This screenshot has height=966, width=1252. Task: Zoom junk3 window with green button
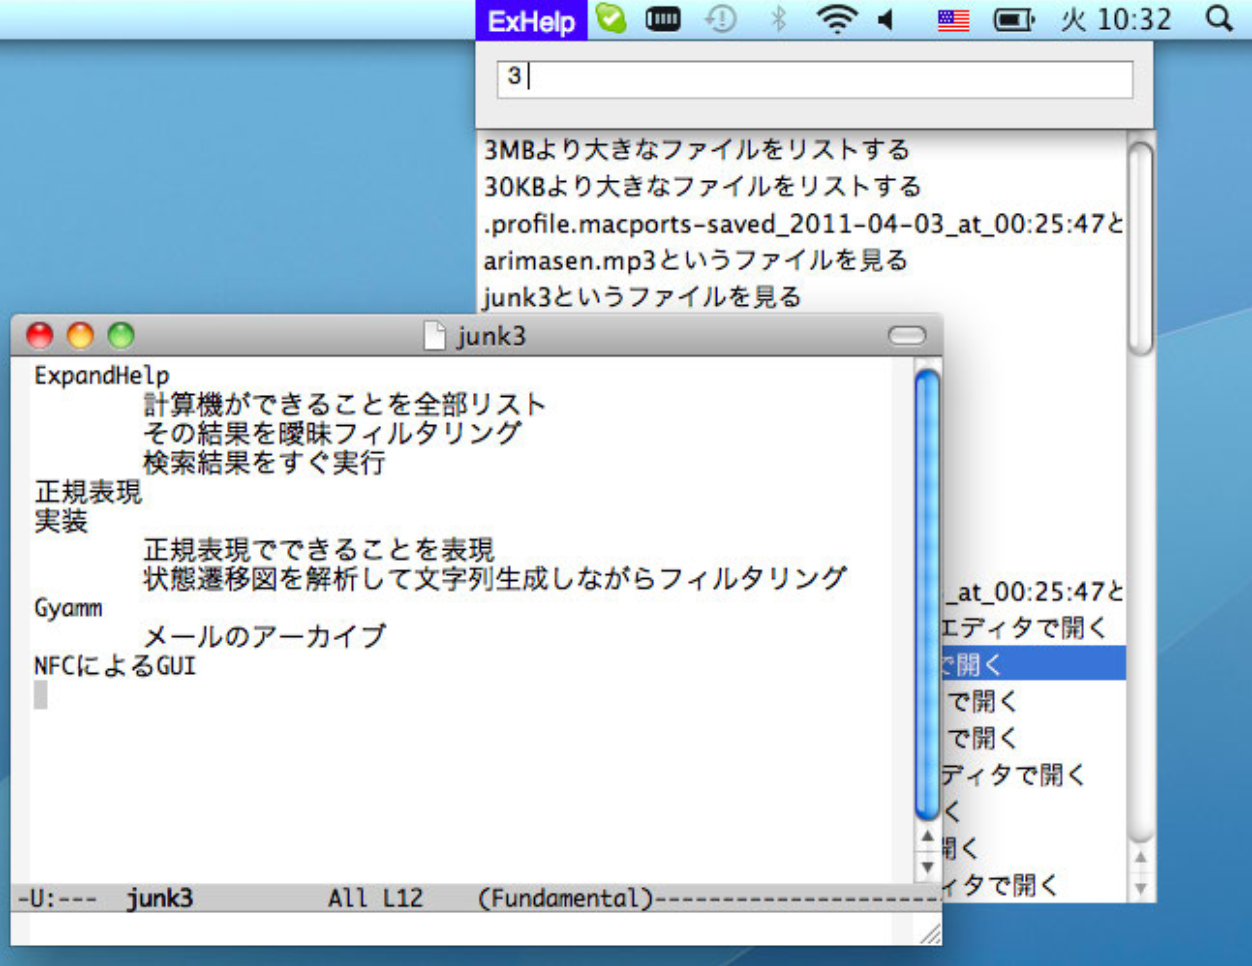pyautogui.click(x=121, y=336)
